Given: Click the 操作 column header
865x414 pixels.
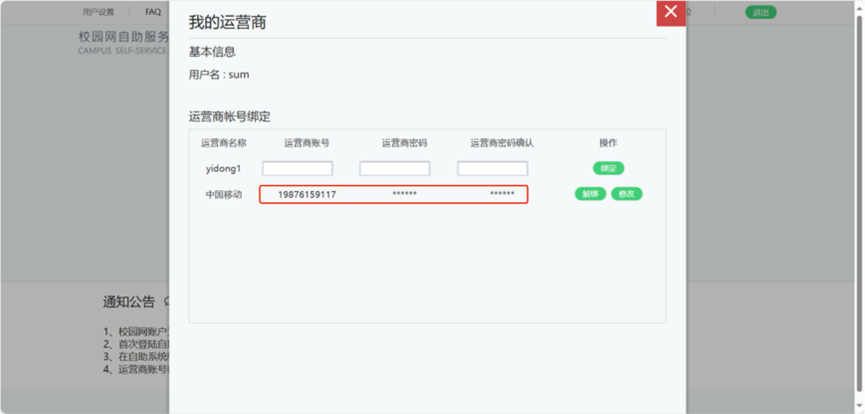Looking at the screenshot, I should pos(608,143).
